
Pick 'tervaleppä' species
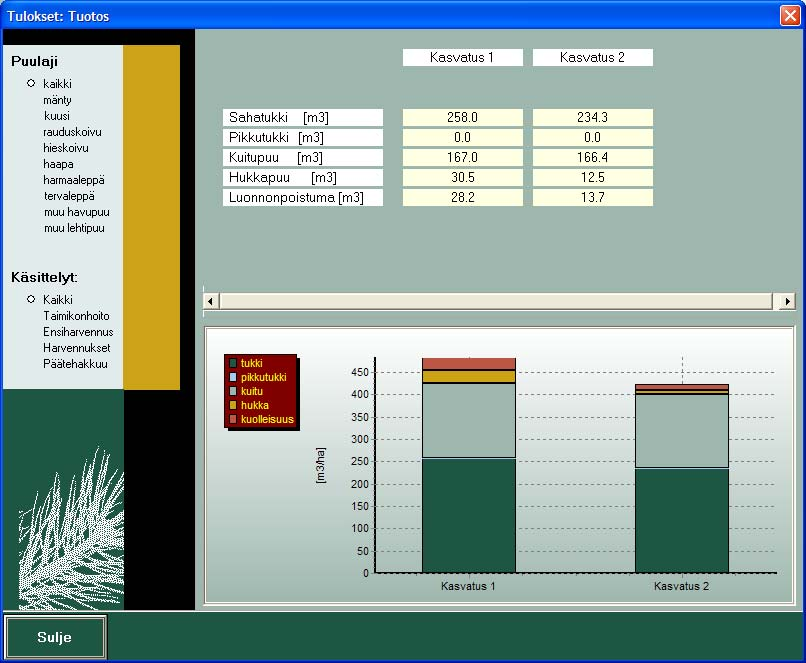click(x=69, y=196)
